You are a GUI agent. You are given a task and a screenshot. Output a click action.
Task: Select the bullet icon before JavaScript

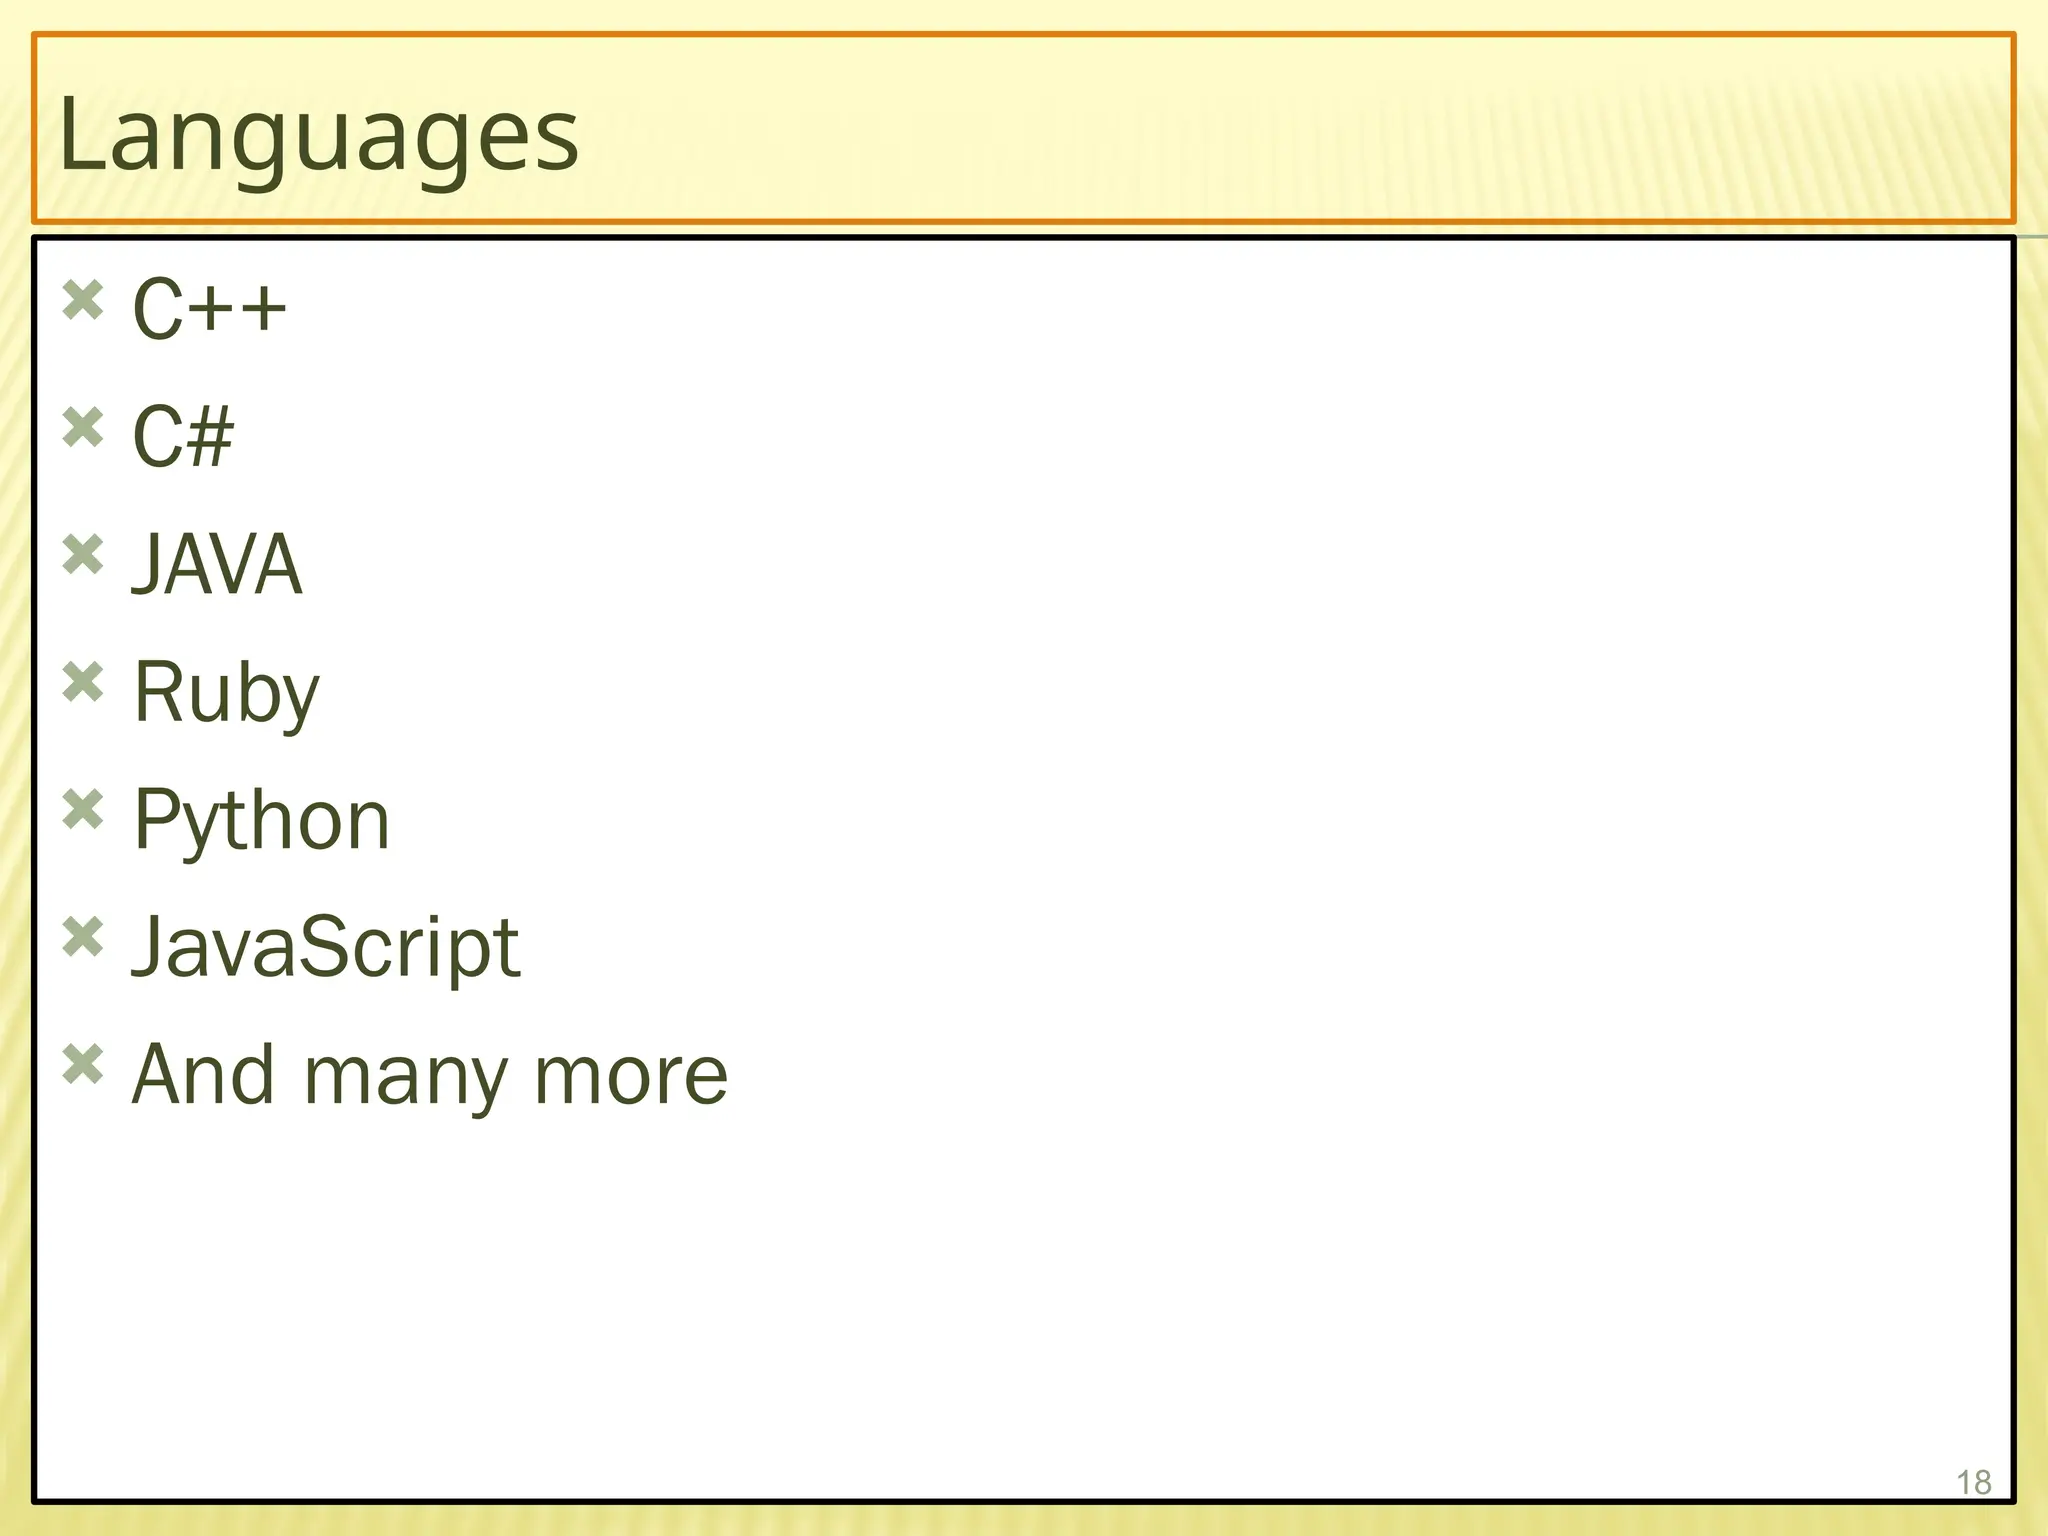pyautogui.click(x=83, y=938)
